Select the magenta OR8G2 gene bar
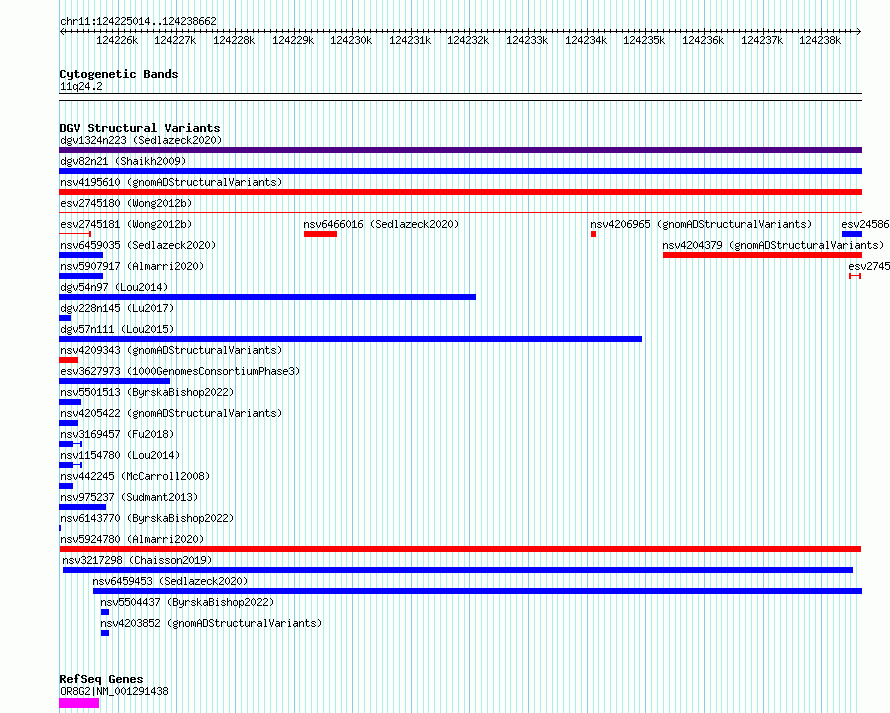Image resolution: width=890 pixels, height=713 pixels. coord(79,703)
